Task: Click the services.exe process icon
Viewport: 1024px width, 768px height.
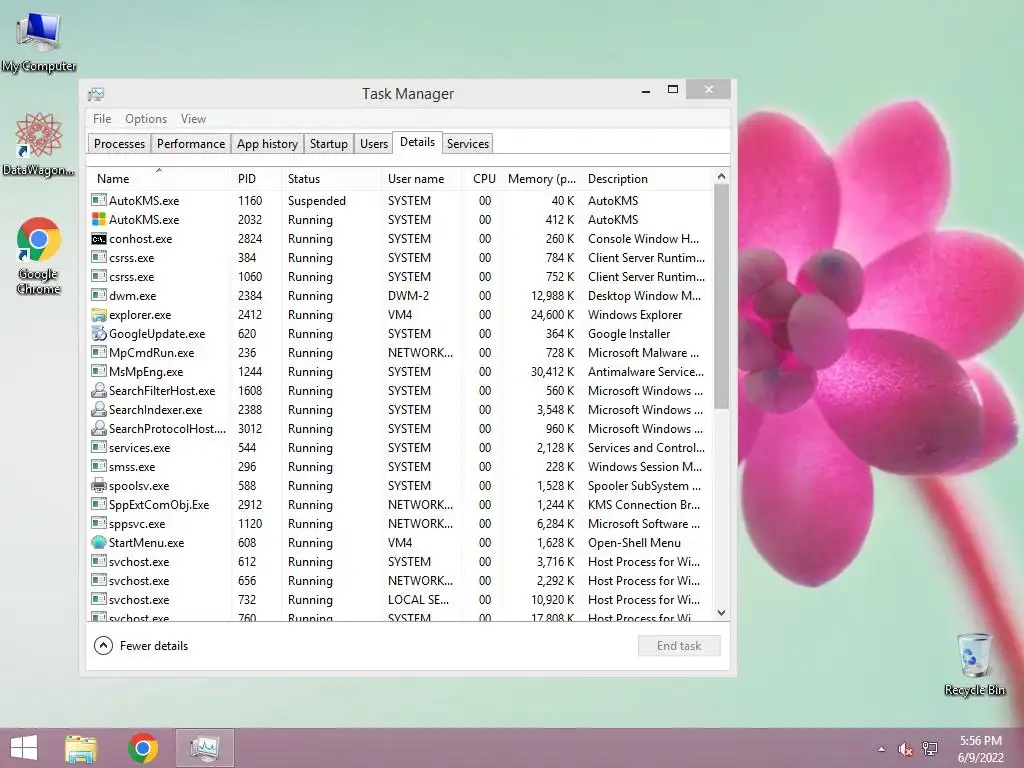Action: coord(99,448)
